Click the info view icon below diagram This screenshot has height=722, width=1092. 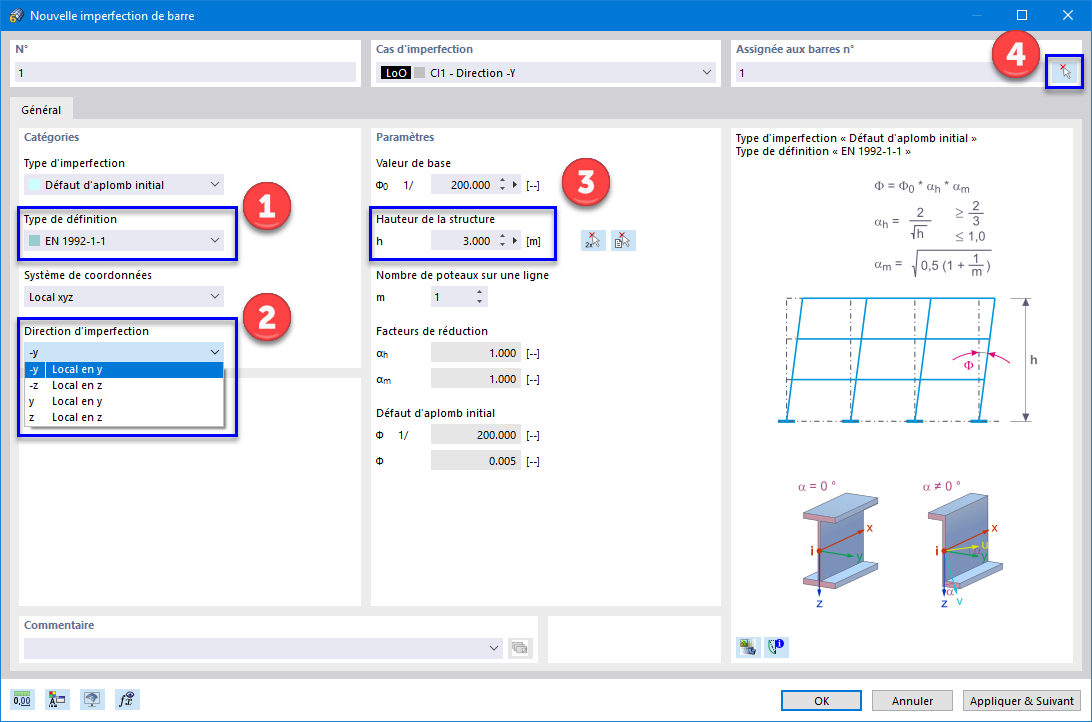[x=777, y=647]
